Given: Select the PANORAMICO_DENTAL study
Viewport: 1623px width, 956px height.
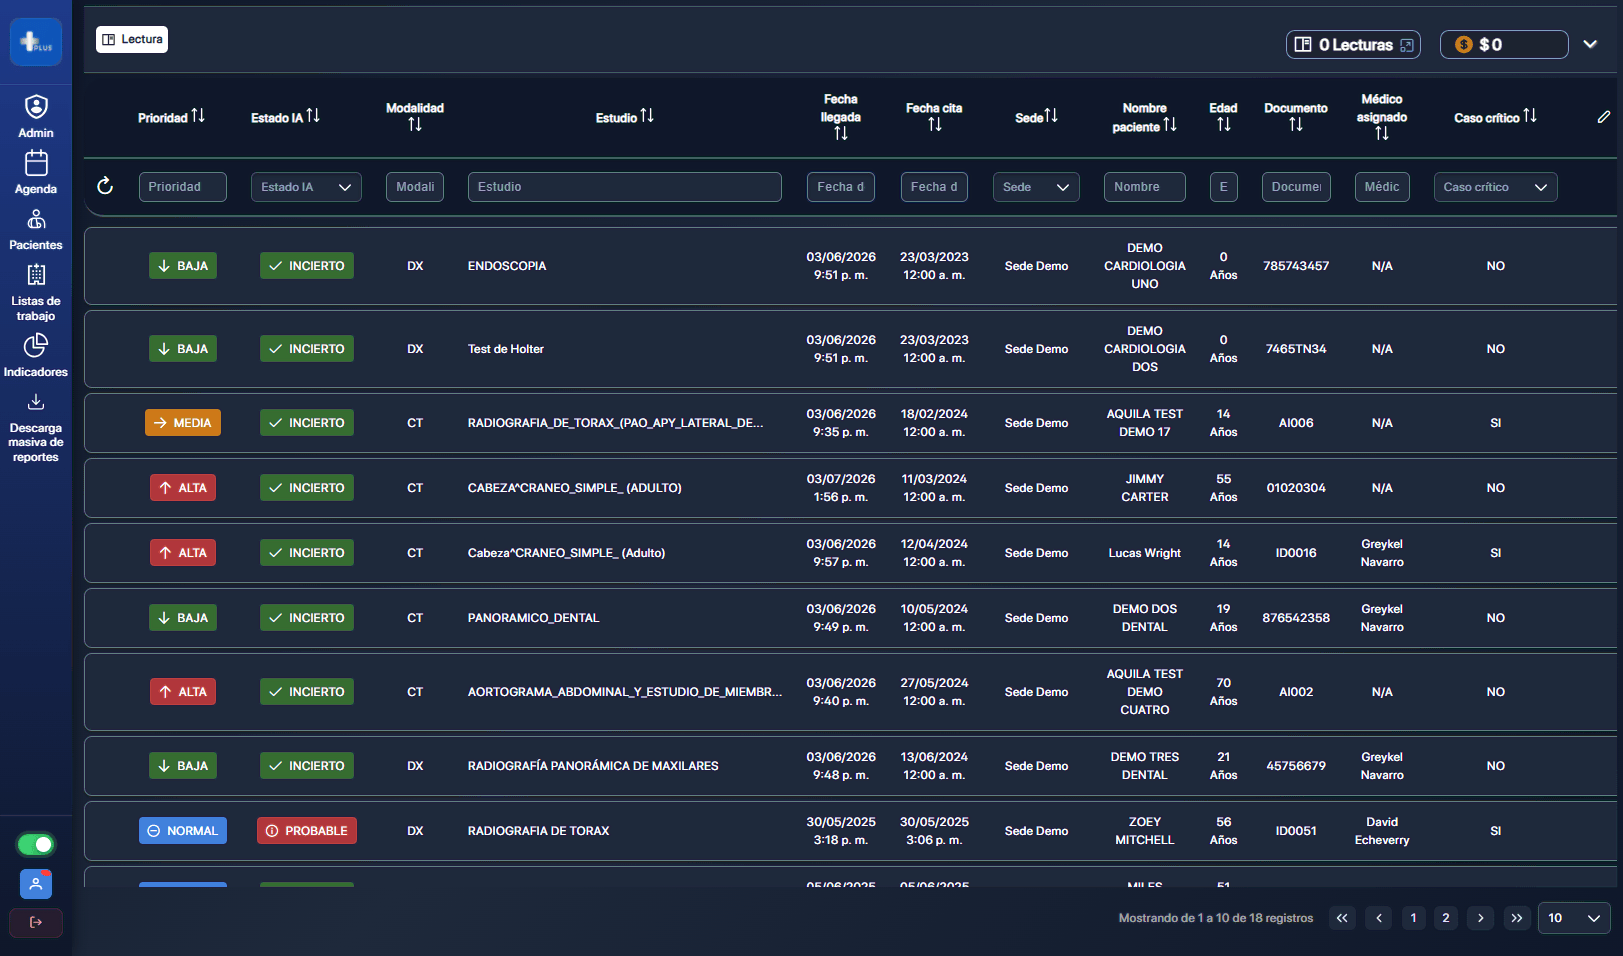Looking at the screenshot, I should click(534, 618).
